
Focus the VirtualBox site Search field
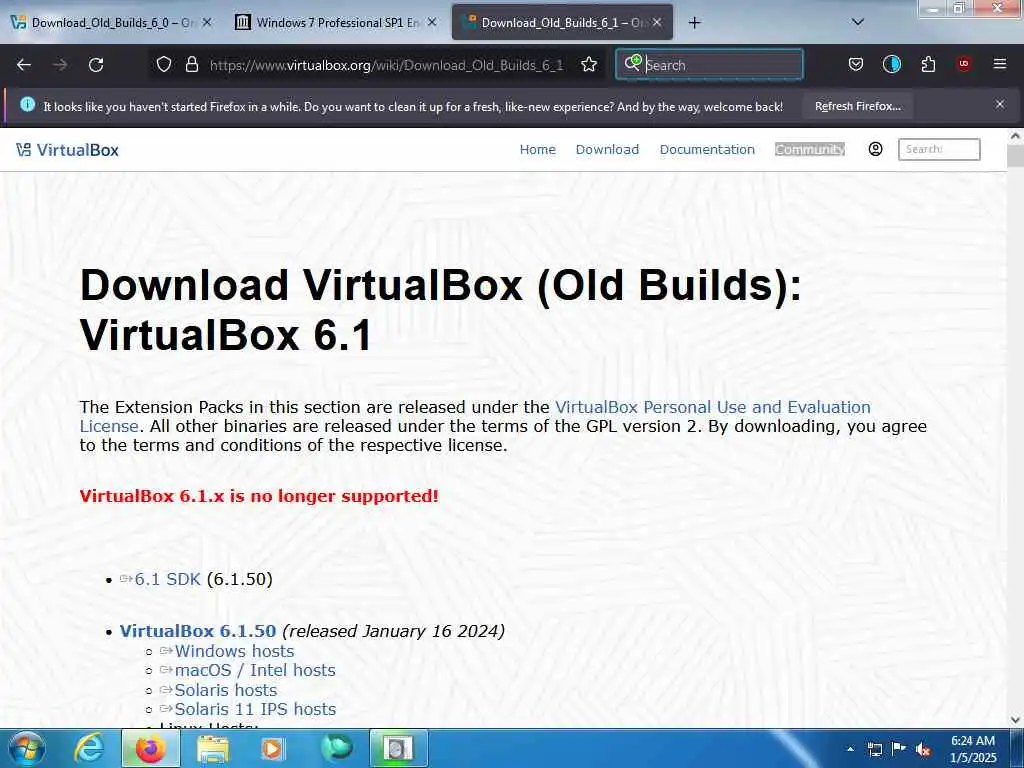tap(939, 149)
